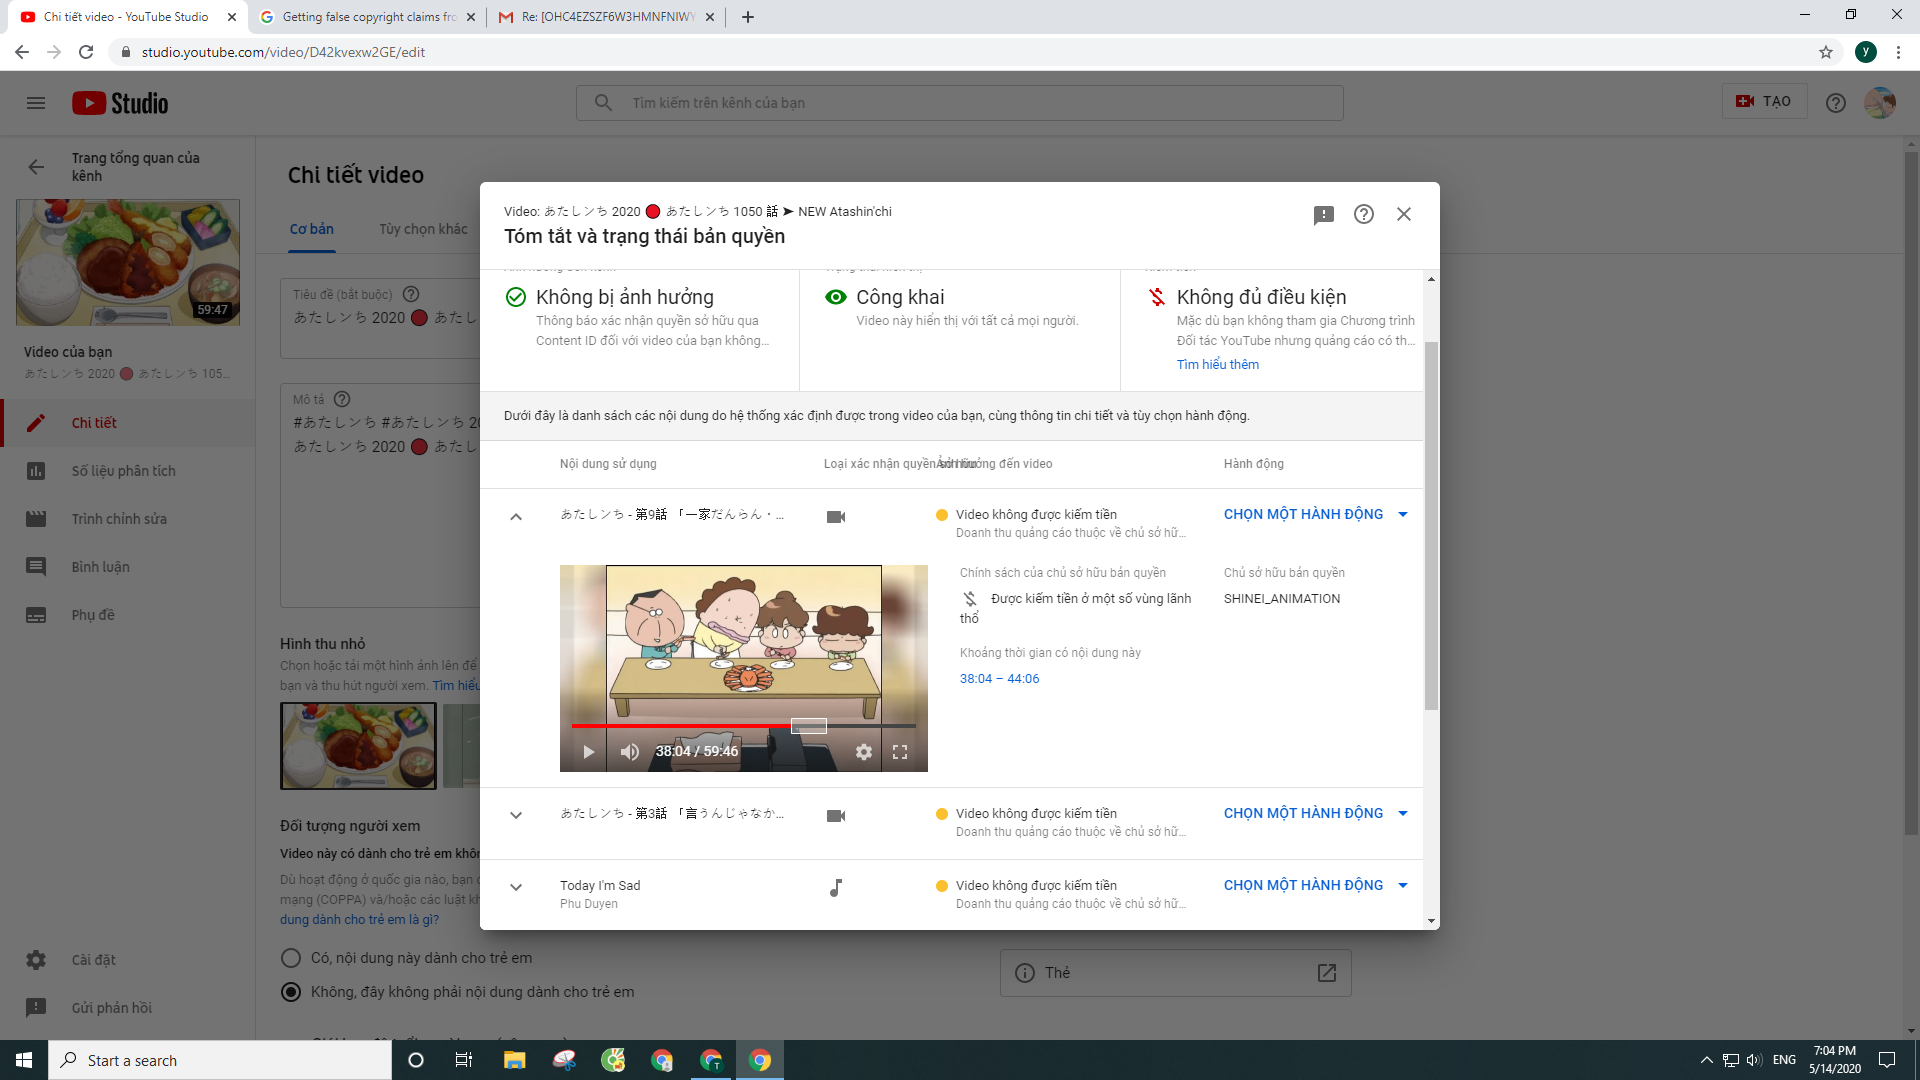Expand the 第3話 claim row
Viewport: 1920px width, 1080px height.
click(x=516, y=815)
